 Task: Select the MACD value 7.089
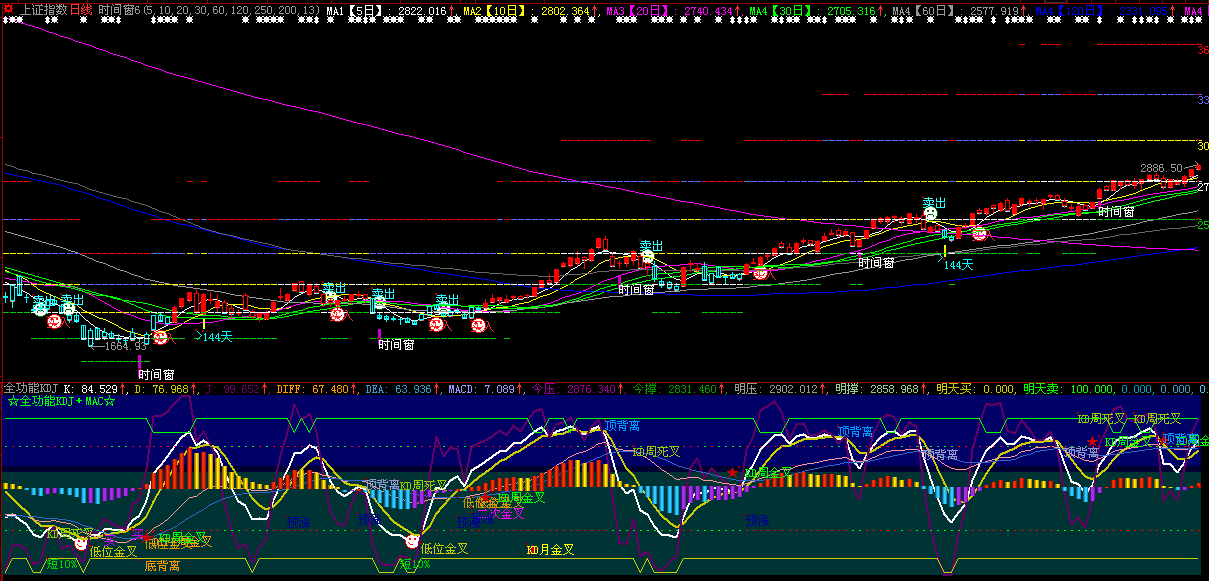tap(498, 388)
